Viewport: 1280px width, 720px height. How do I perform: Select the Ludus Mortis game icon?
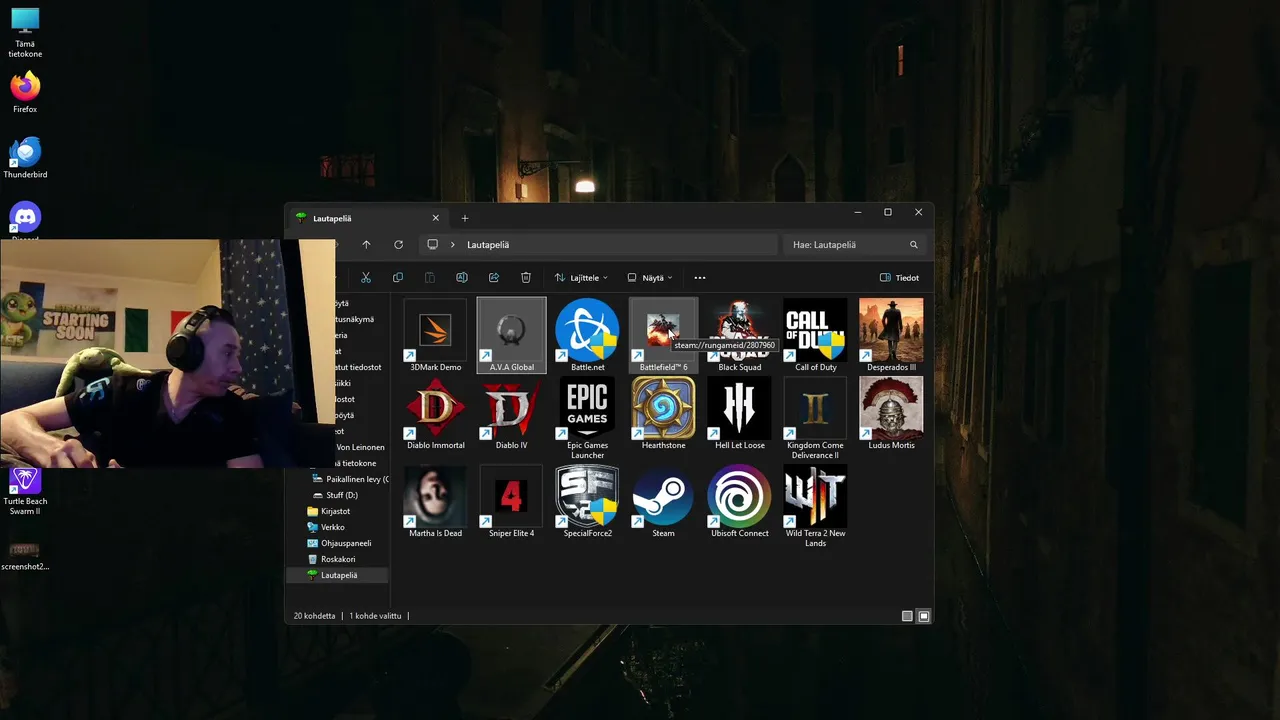[x=891, y=413]
